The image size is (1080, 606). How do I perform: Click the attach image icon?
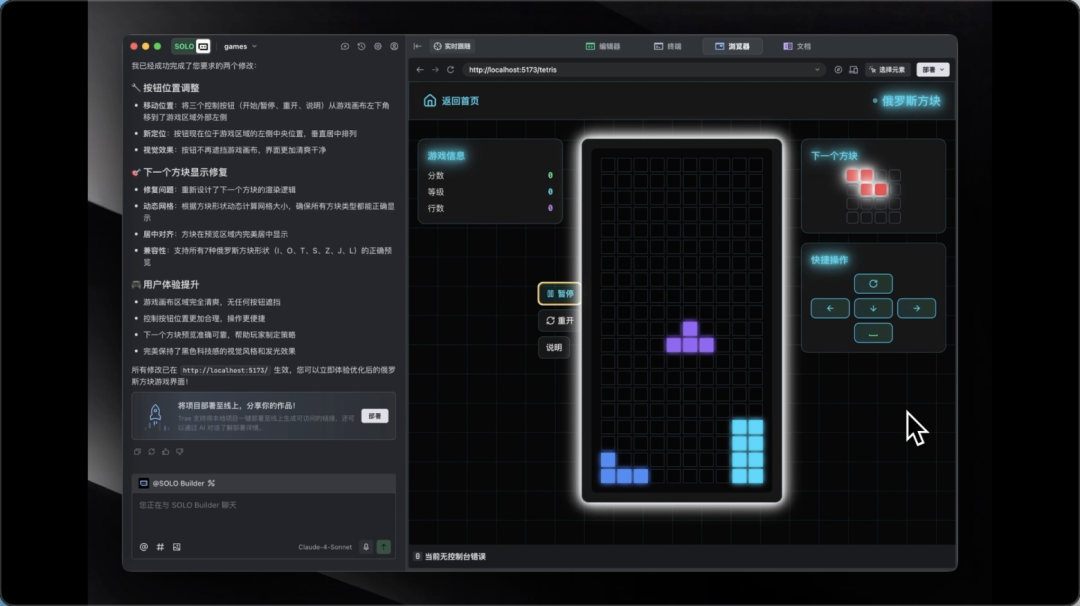pos(176,547)
